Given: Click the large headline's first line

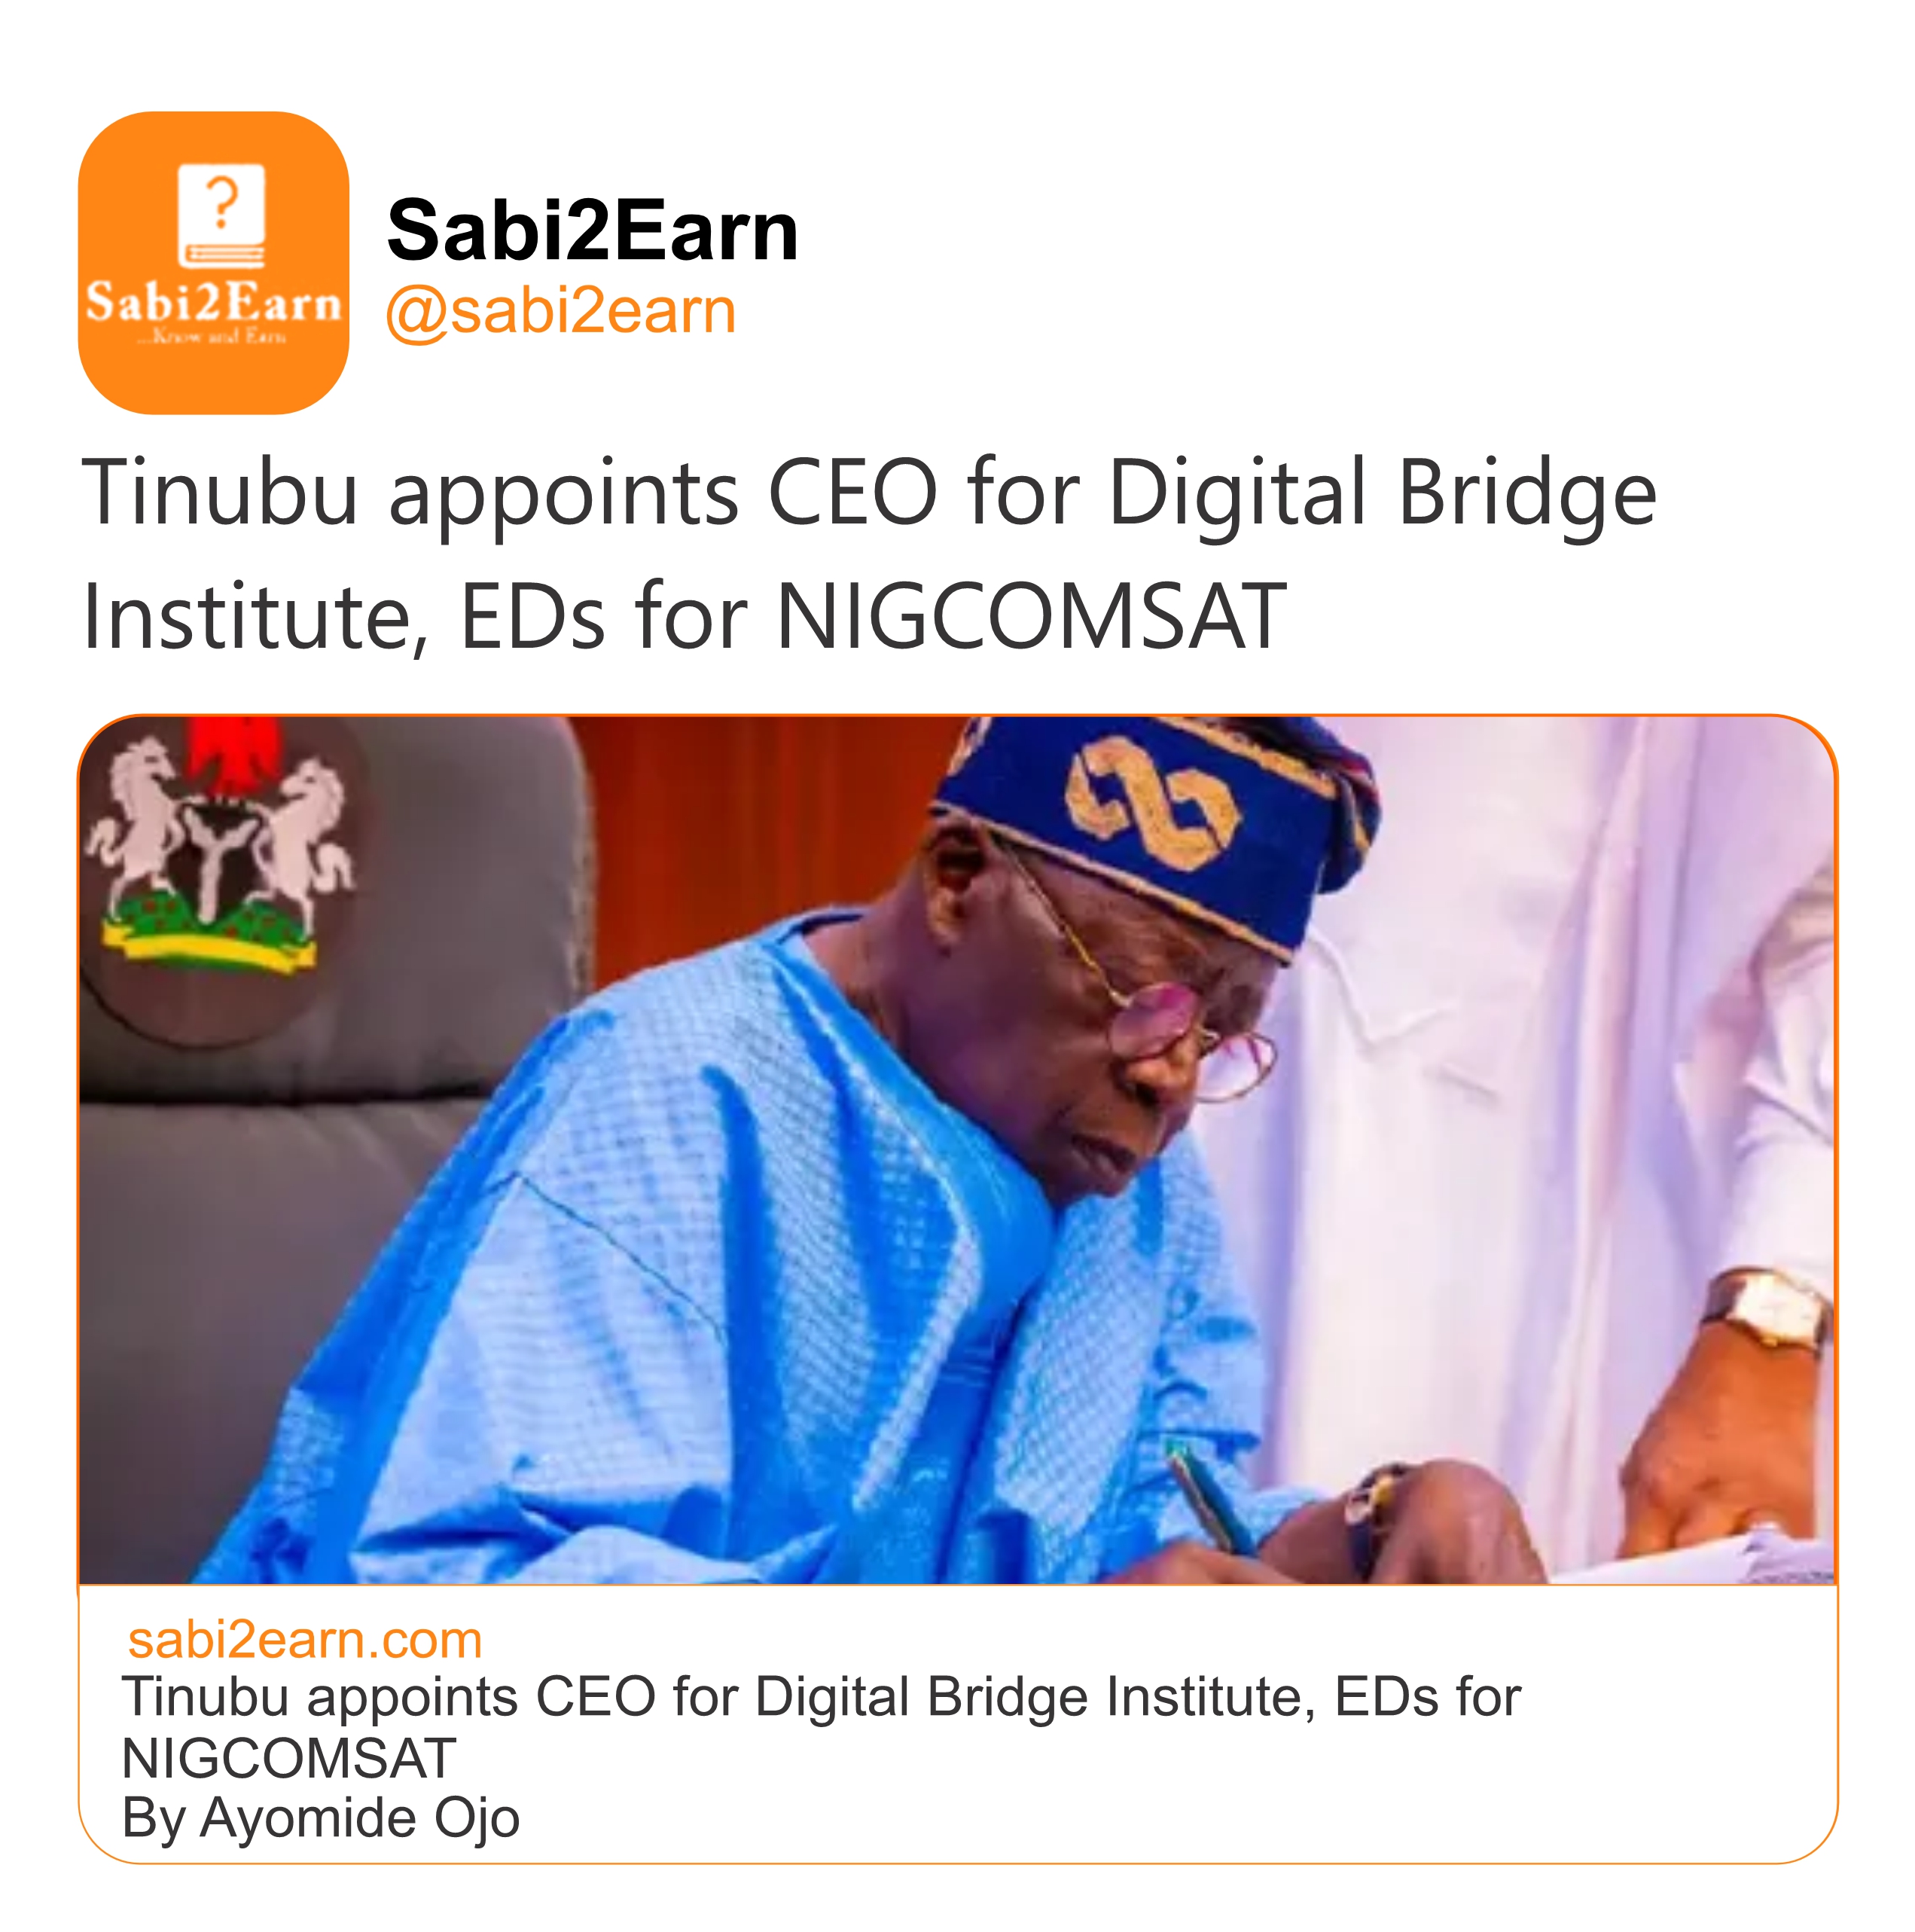Looking at the screenshot, I should point(868,493).
